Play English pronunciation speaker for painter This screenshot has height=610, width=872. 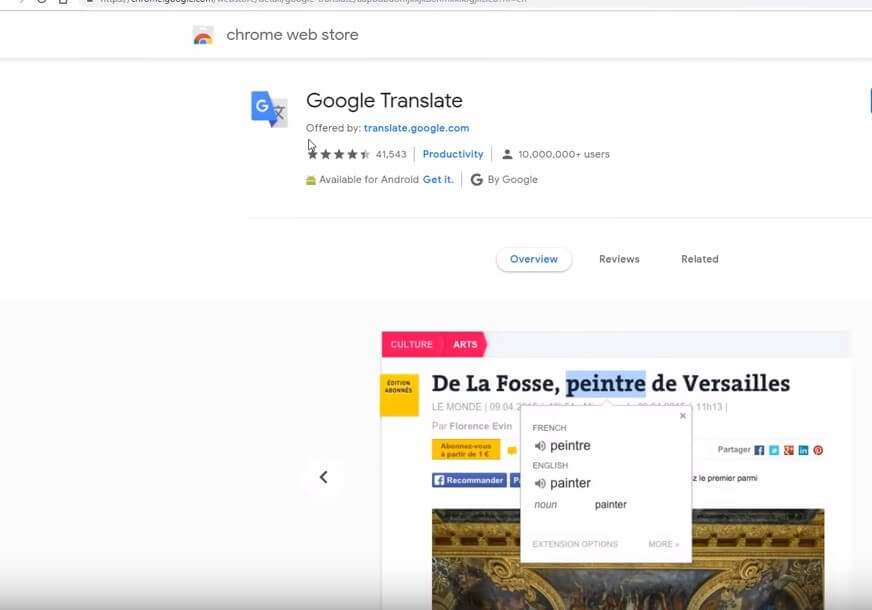click(540, 483)
